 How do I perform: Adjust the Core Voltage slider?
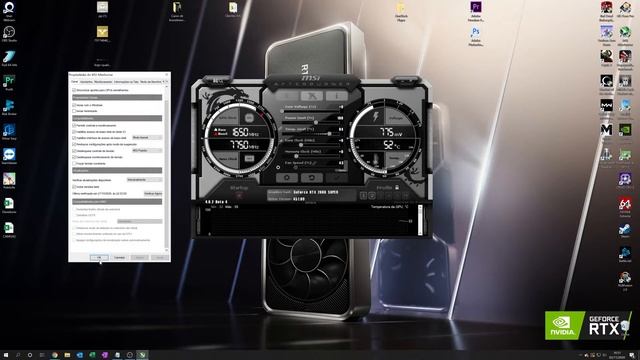point(312,111)
